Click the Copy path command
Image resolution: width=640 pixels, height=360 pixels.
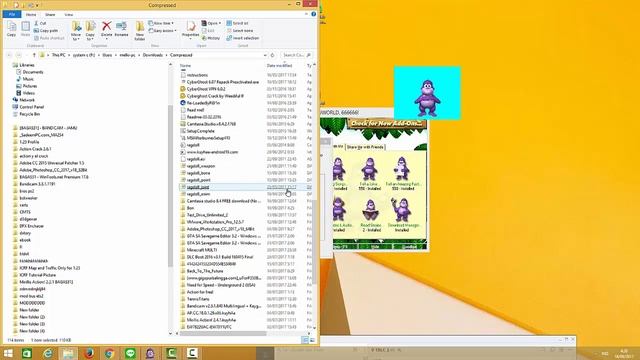(x=46, y=31)
